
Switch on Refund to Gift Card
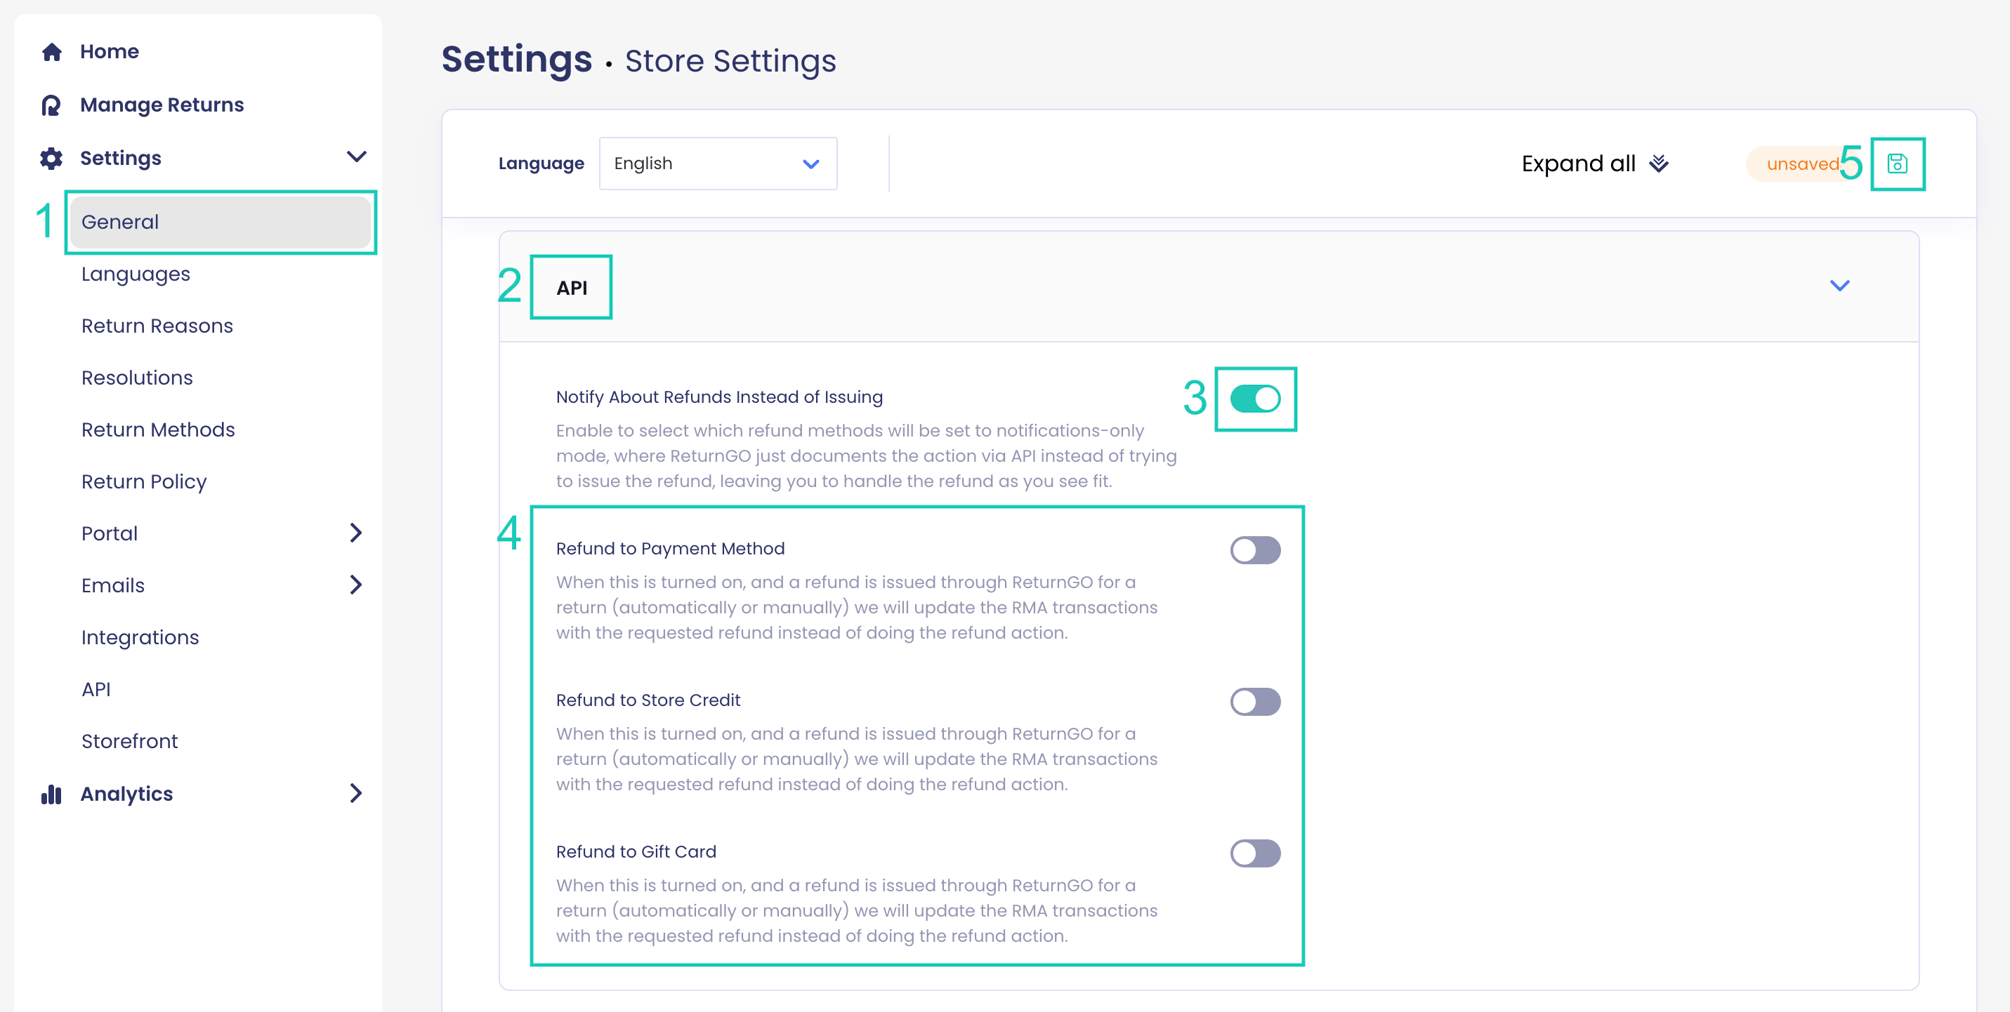pyautogui.click(x=1255, y=853)
